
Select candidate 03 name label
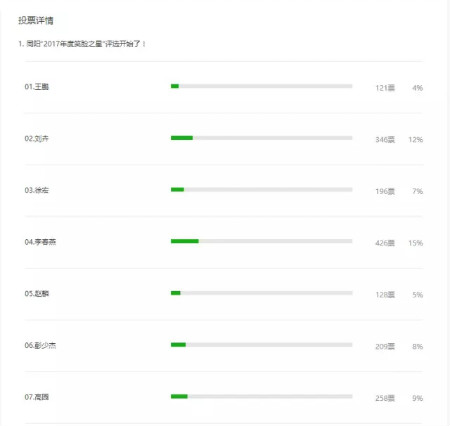(37, 190)
